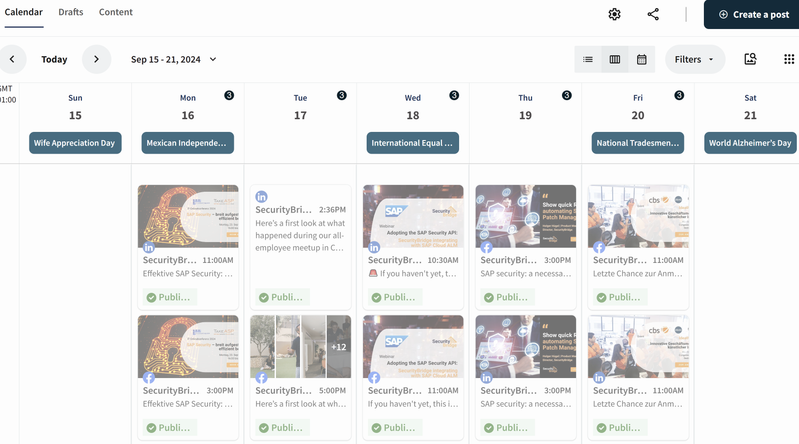The height and width of the screenshot is (444, 799).
Task: Click Facebook icon on Thursday top post
Action: pyautogui.click(x=487, y=248)
